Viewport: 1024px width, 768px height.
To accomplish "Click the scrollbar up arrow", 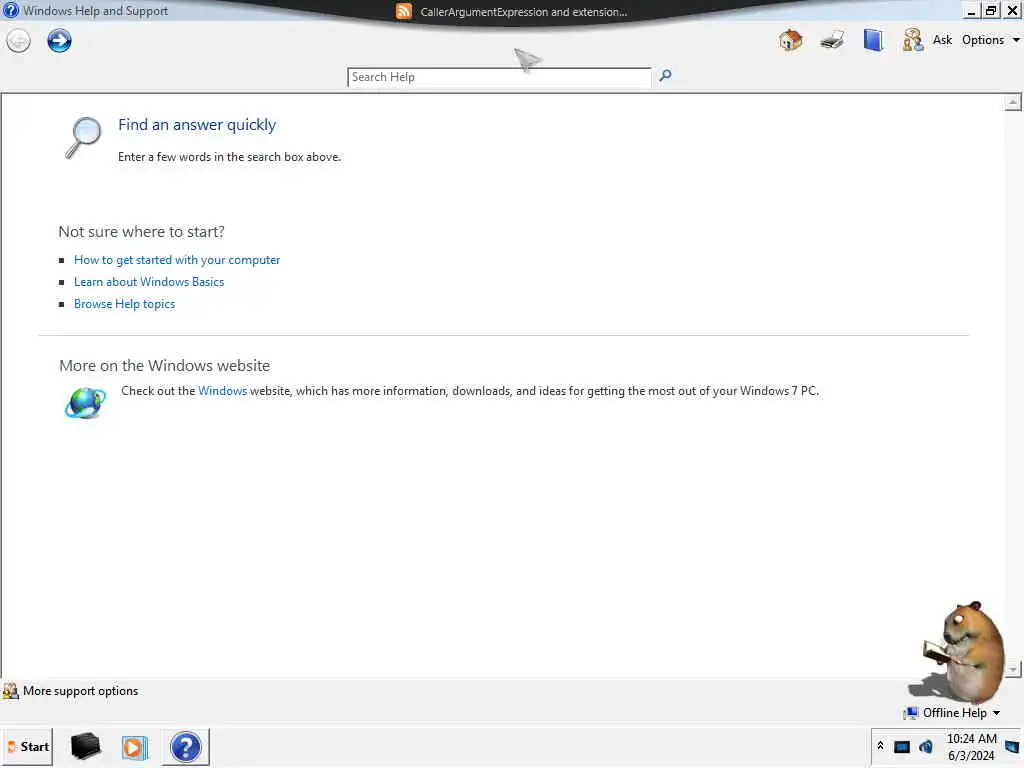I will click(x=1013, y=103).
